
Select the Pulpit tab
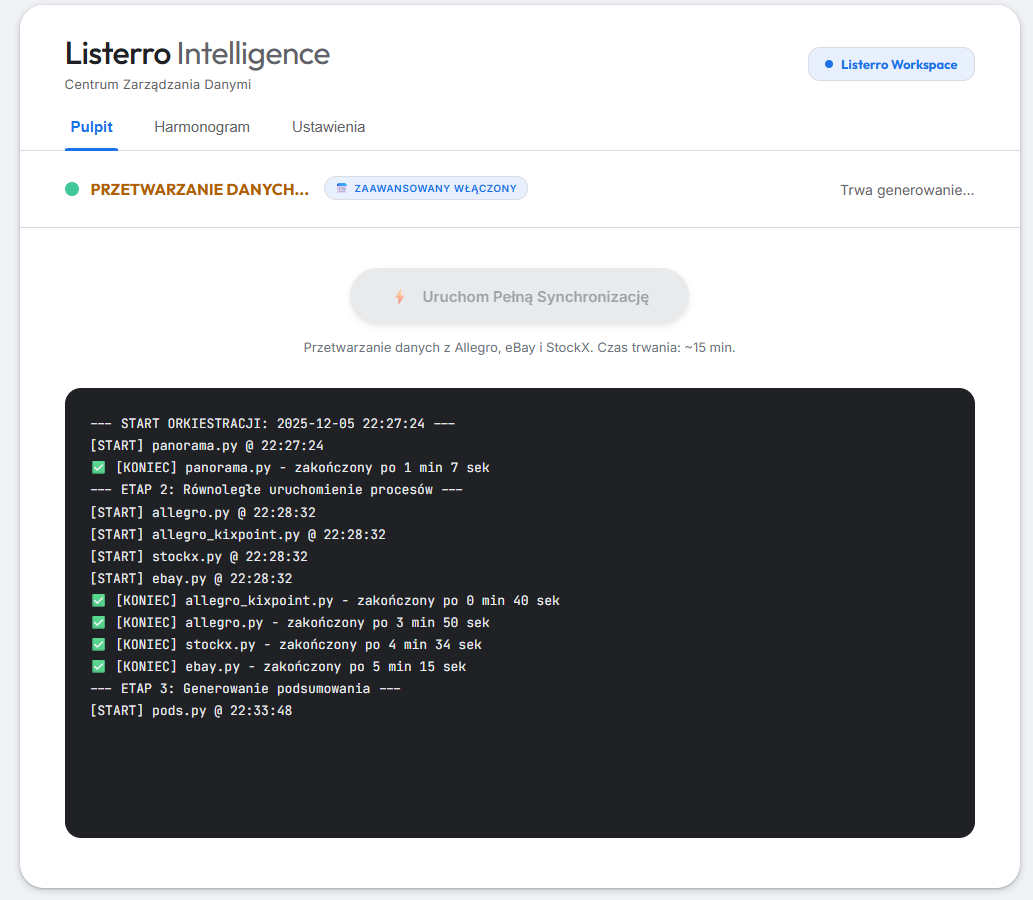pyautogui.click(x=91, y=128)
